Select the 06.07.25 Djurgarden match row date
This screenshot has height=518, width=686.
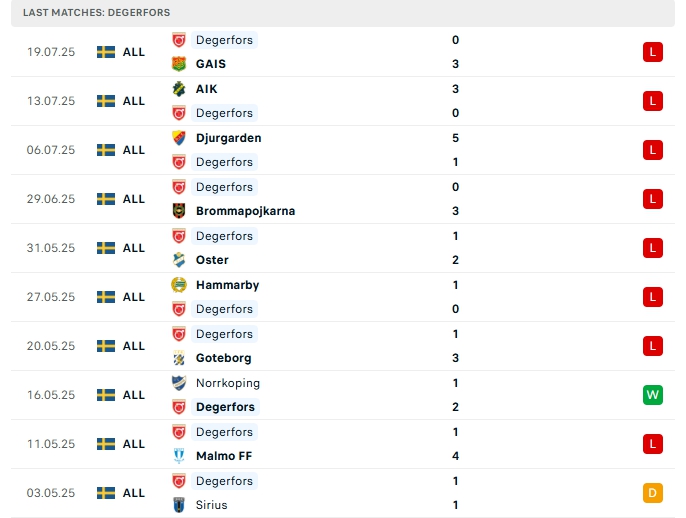click(51, 150)
